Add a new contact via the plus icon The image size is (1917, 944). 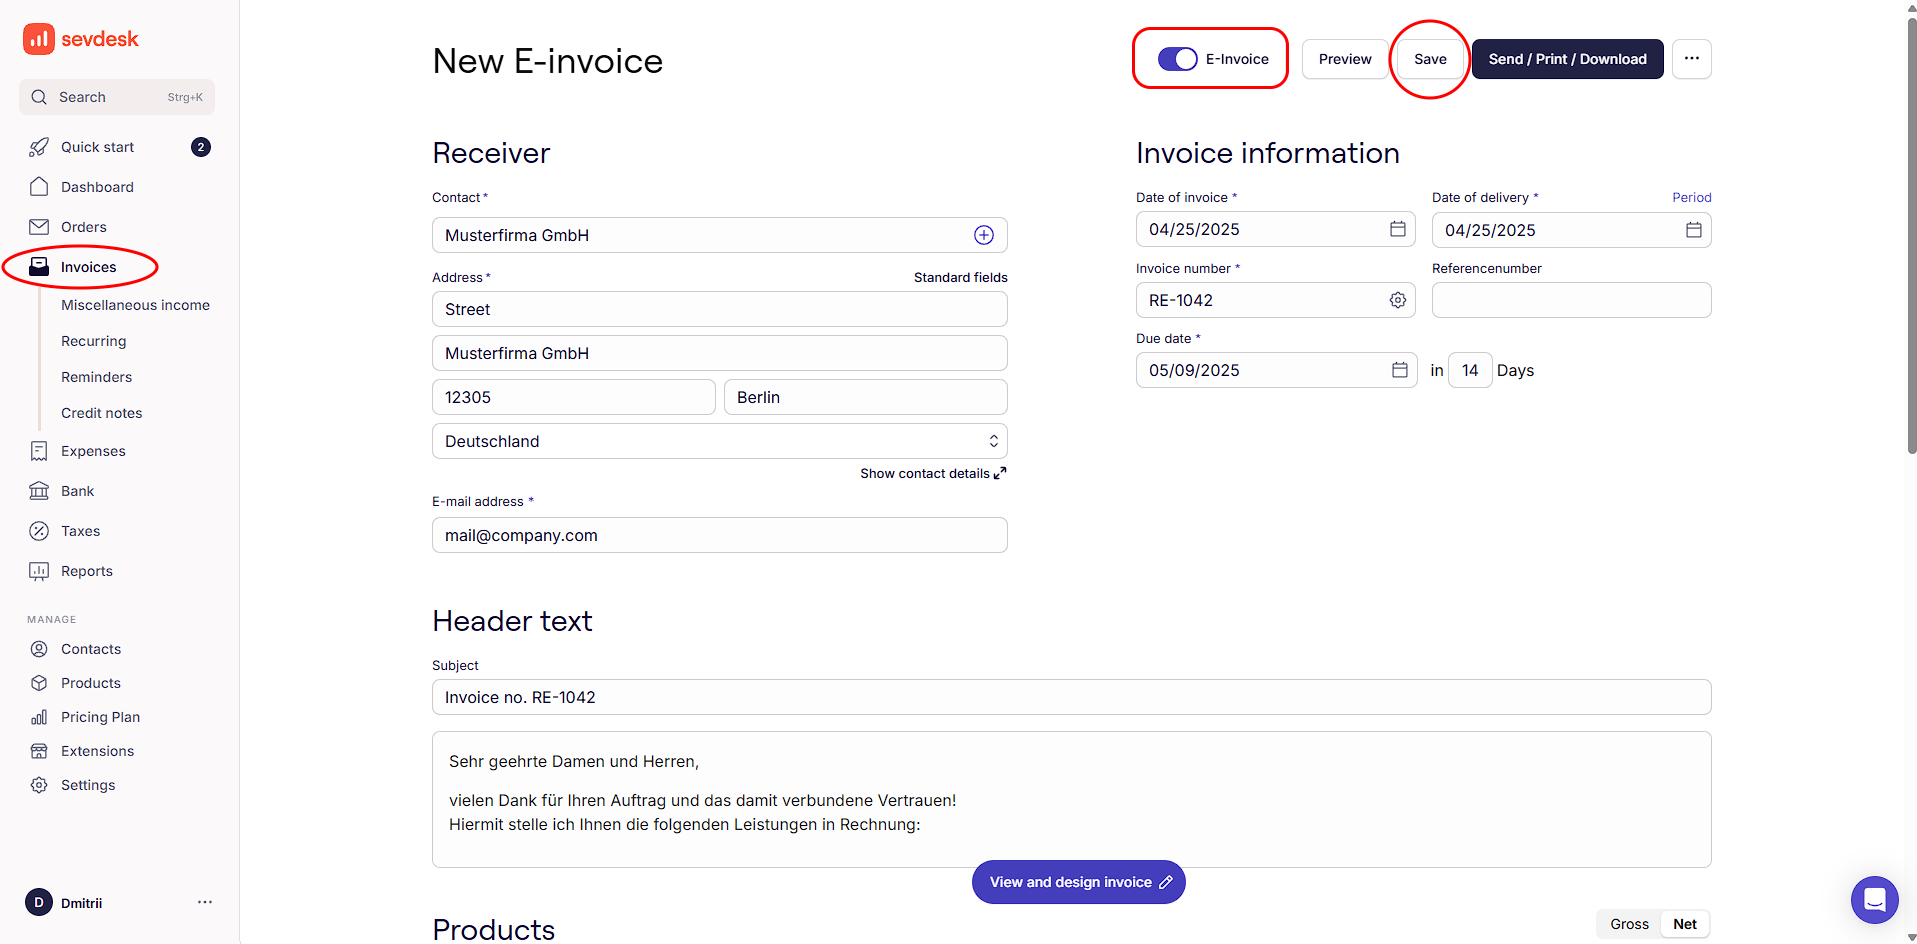point(984,235)
